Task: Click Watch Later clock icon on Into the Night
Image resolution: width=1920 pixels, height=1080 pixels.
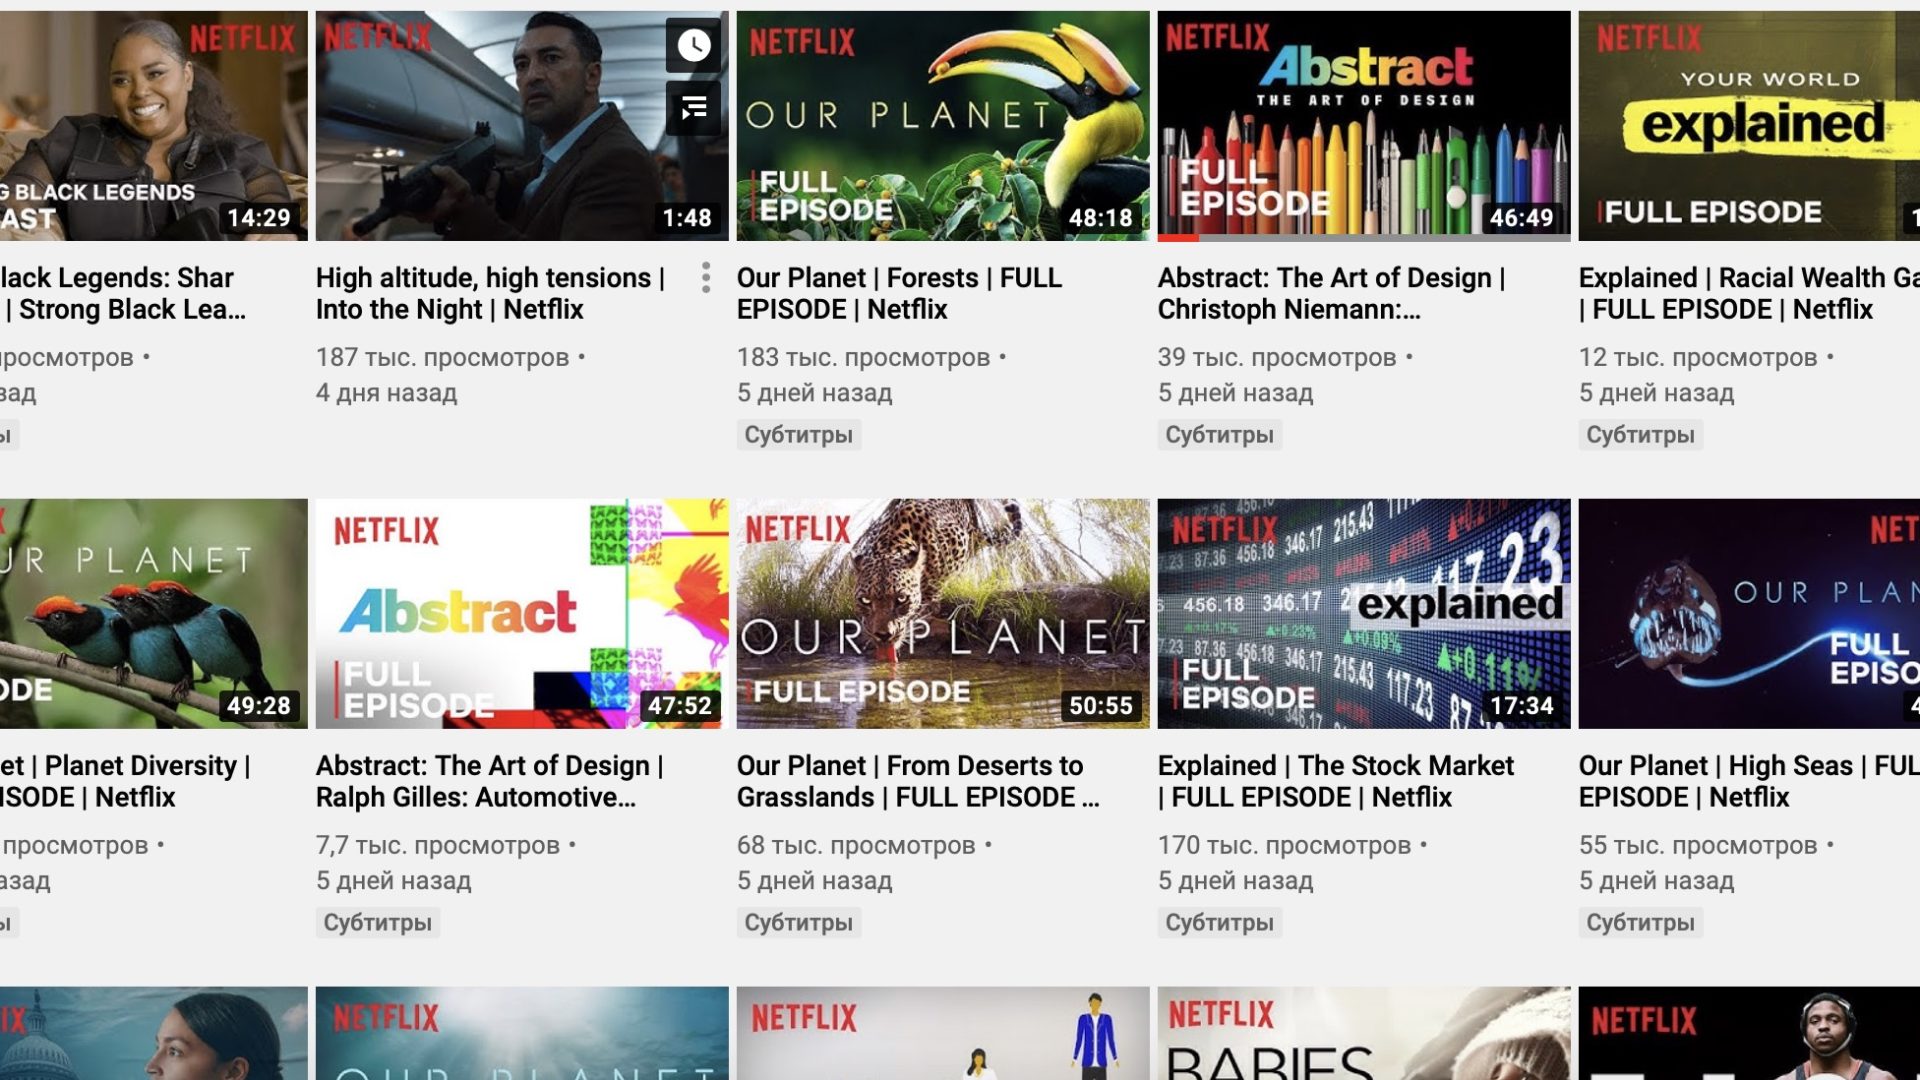Action: (x=693, y=45)
